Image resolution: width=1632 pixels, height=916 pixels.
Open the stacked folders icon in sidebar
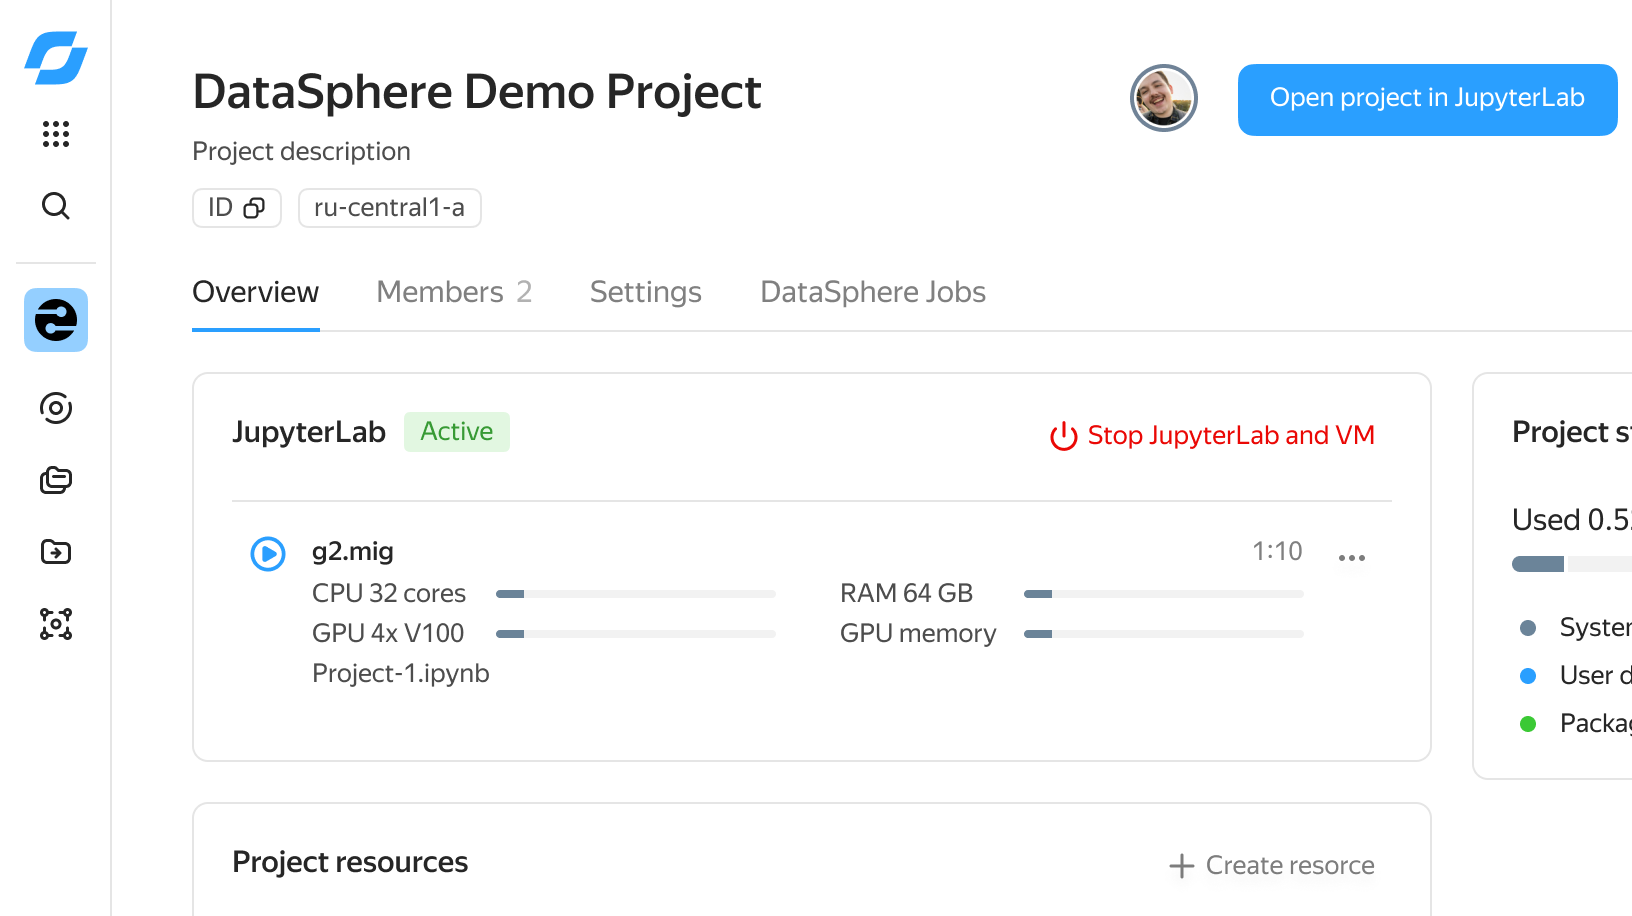coord(56,480)
